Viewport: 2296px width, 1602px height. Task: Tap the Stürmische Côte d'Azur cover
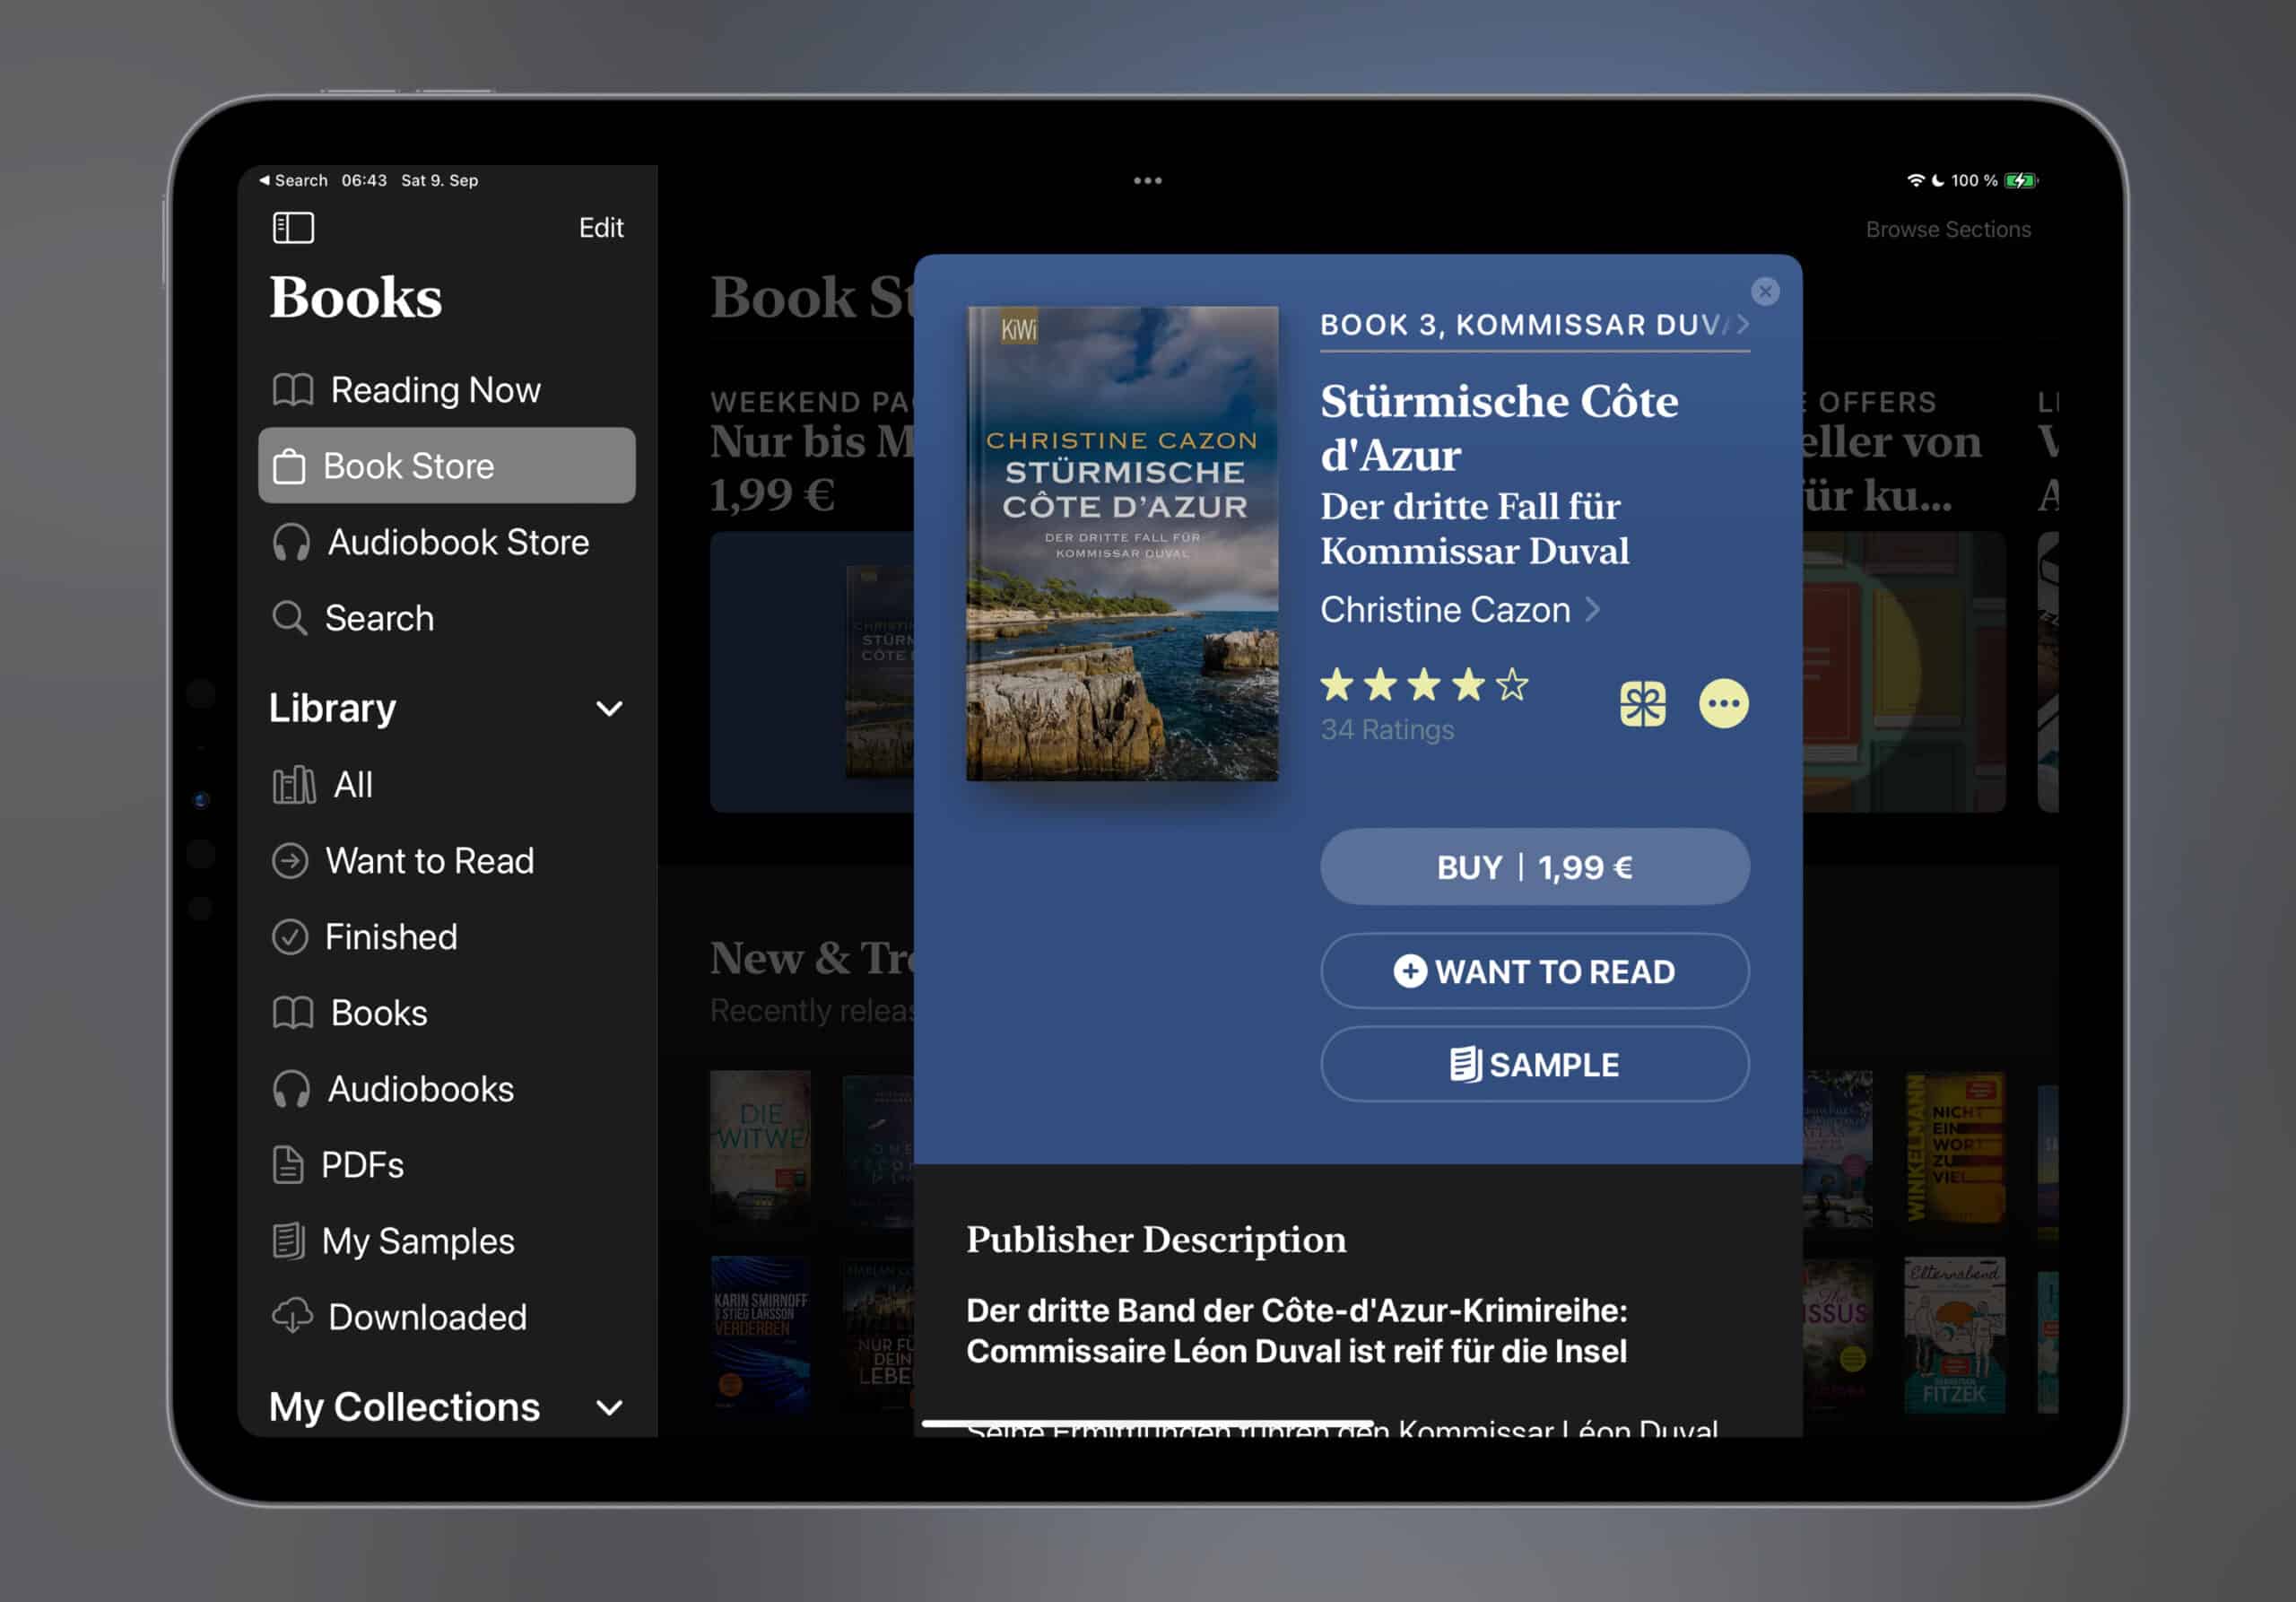click(x=1122, y=543)
